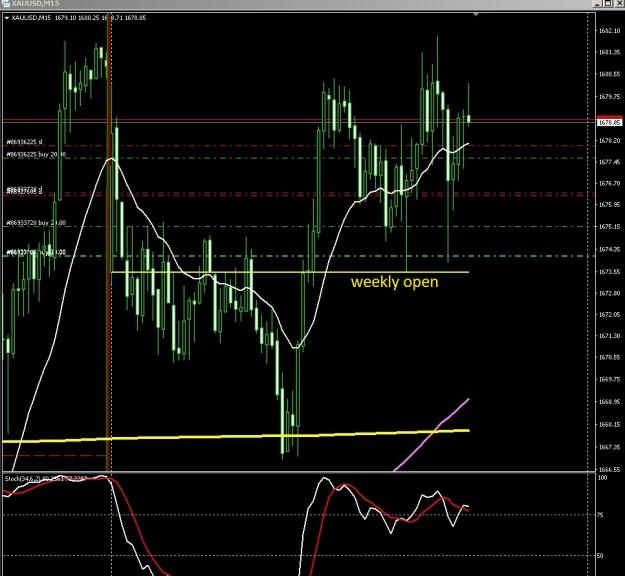Click the 1667.35 price scale label
The height and width of the screenshot is (576, 625).
609,447
